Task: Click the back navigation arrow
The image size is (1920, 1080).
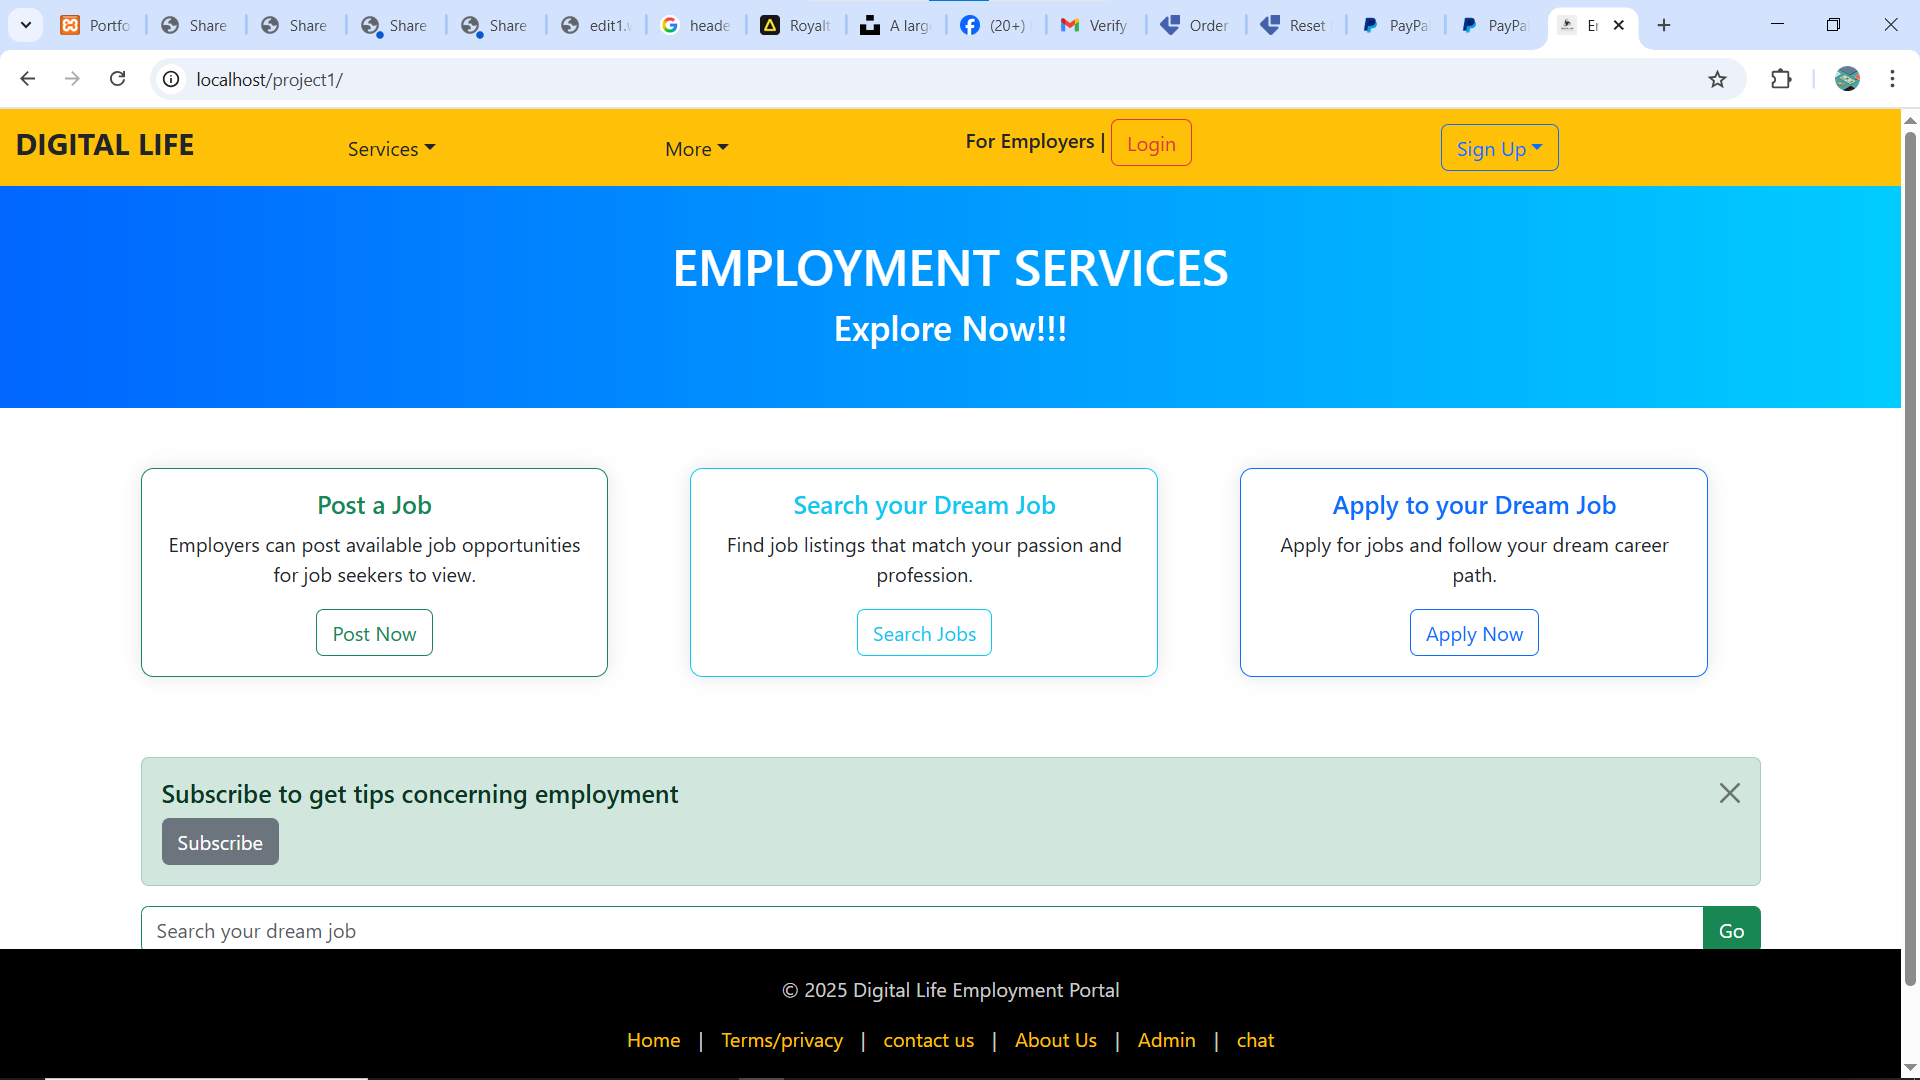Action: pos(27,78)
